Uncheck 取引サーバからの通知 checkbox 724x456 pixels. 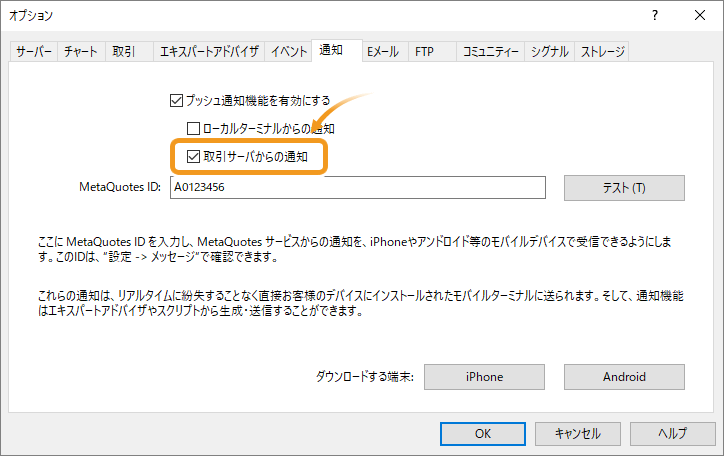[193, 156]
